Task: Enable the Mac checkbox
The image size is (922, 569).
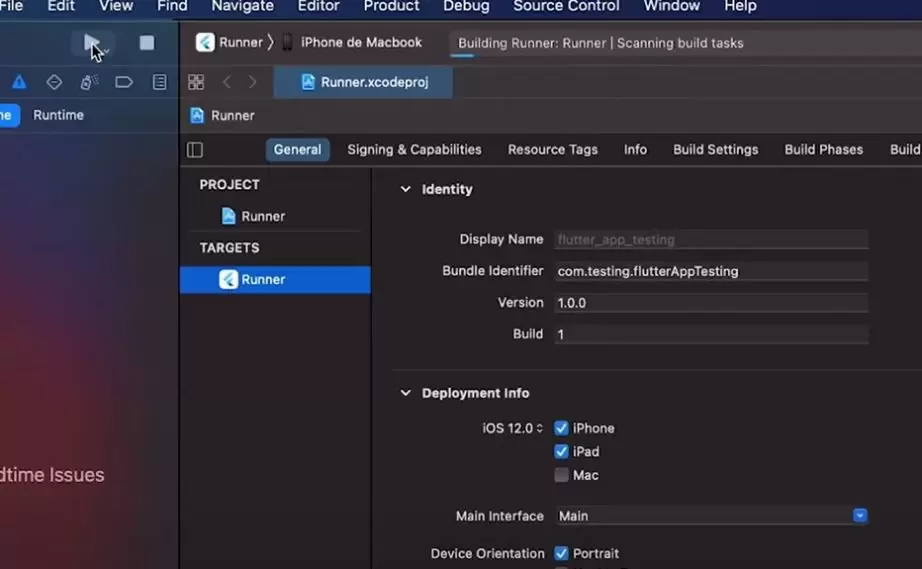Action: pyautogui.click(x=562, y=475)
